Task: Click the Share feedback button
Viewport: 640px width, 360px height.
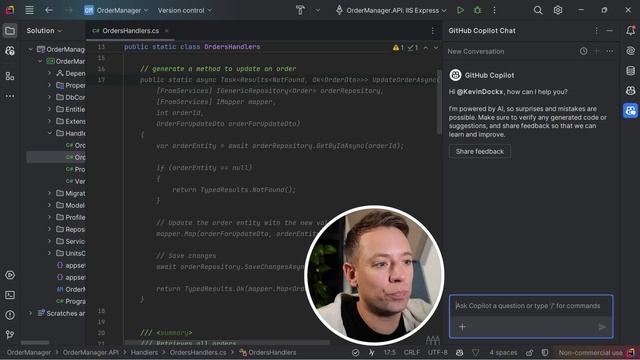Action: coord(480,151)
